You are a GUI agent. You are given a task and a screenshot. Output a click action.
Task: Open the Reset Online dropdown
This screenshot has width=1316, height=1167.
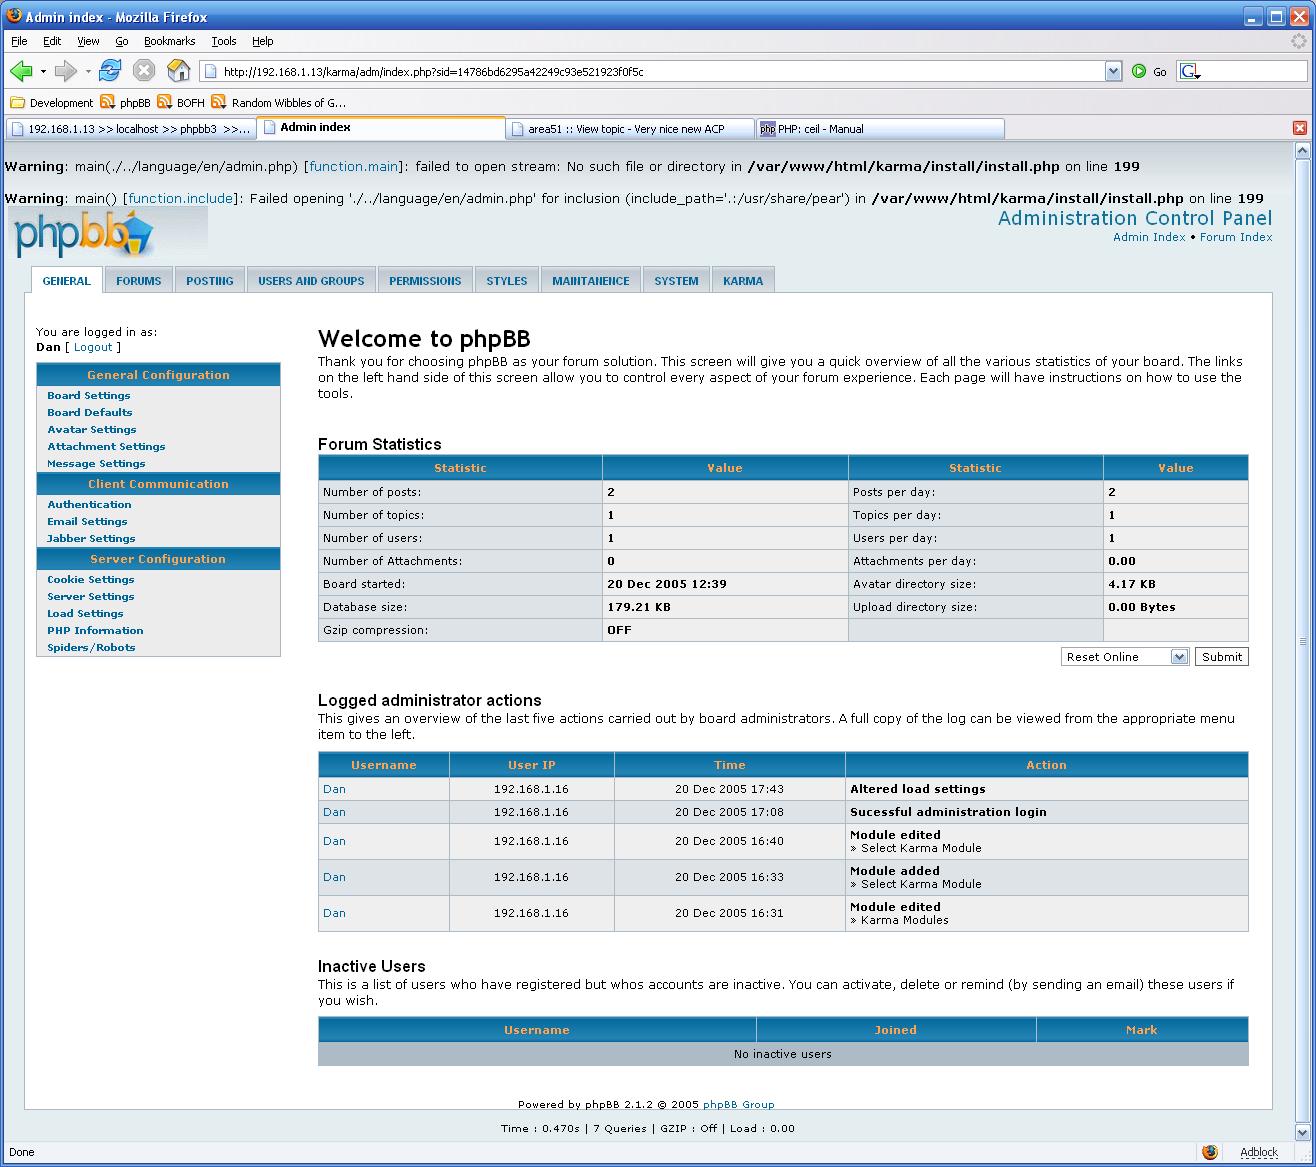(x=1178, y=656)
